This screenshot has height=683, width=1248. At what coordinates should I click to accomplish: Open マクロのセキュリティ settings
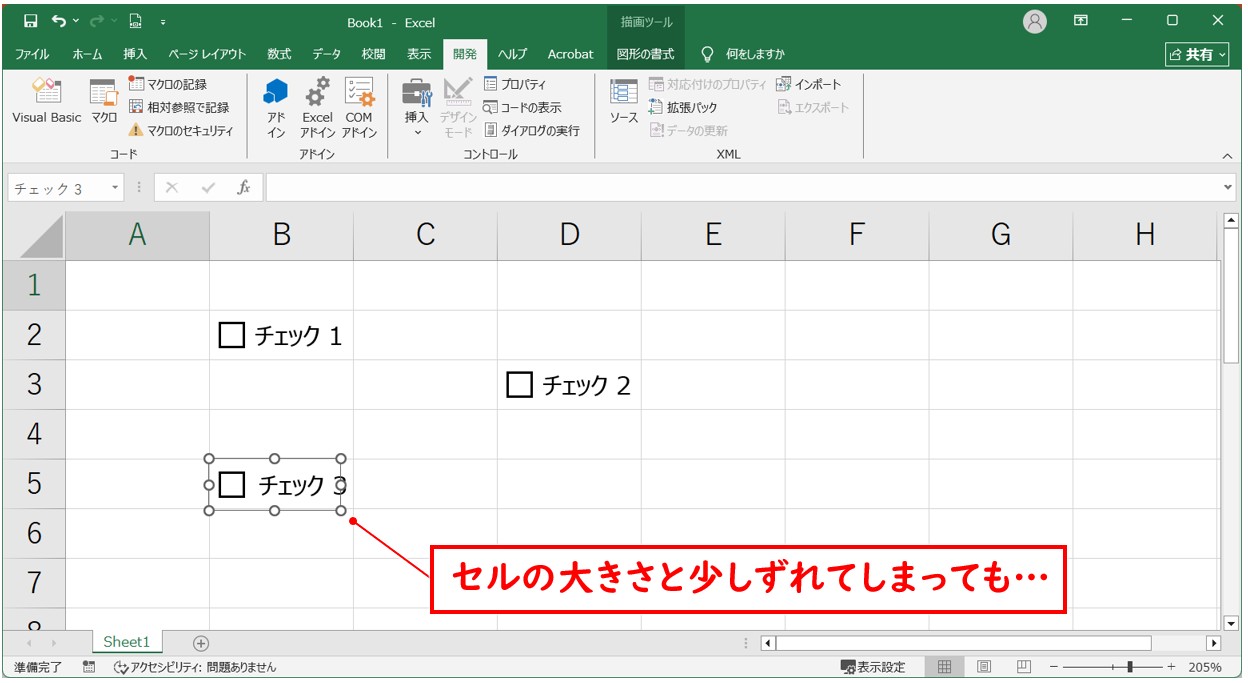coord(181,130)
